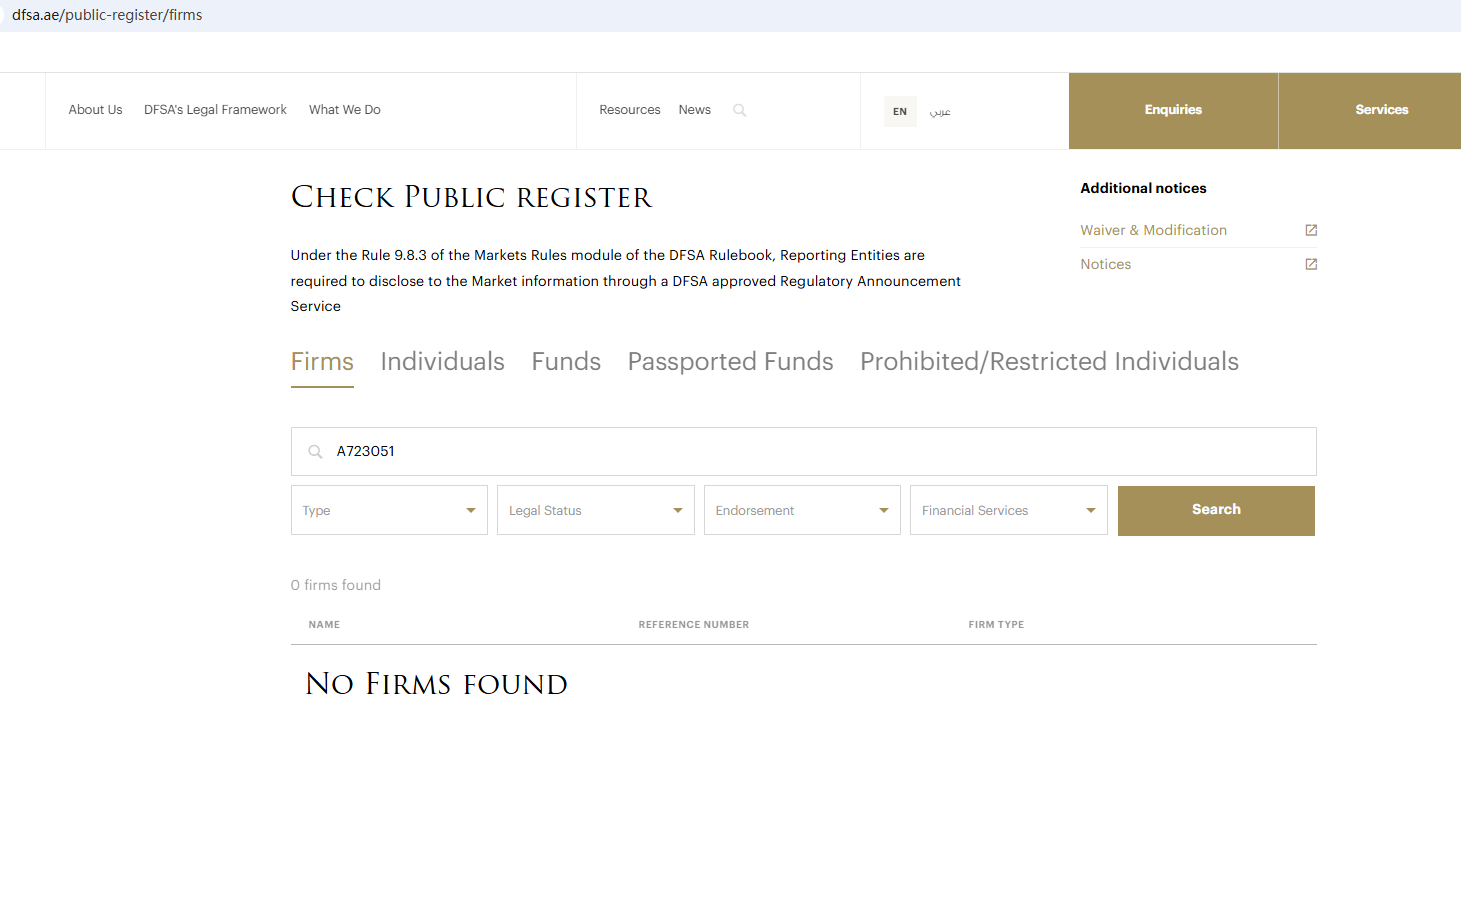The height and width of the screenshot is (903, 1461).
Task: Switch to the Individuals tab
Action: [x=442, y=361]
